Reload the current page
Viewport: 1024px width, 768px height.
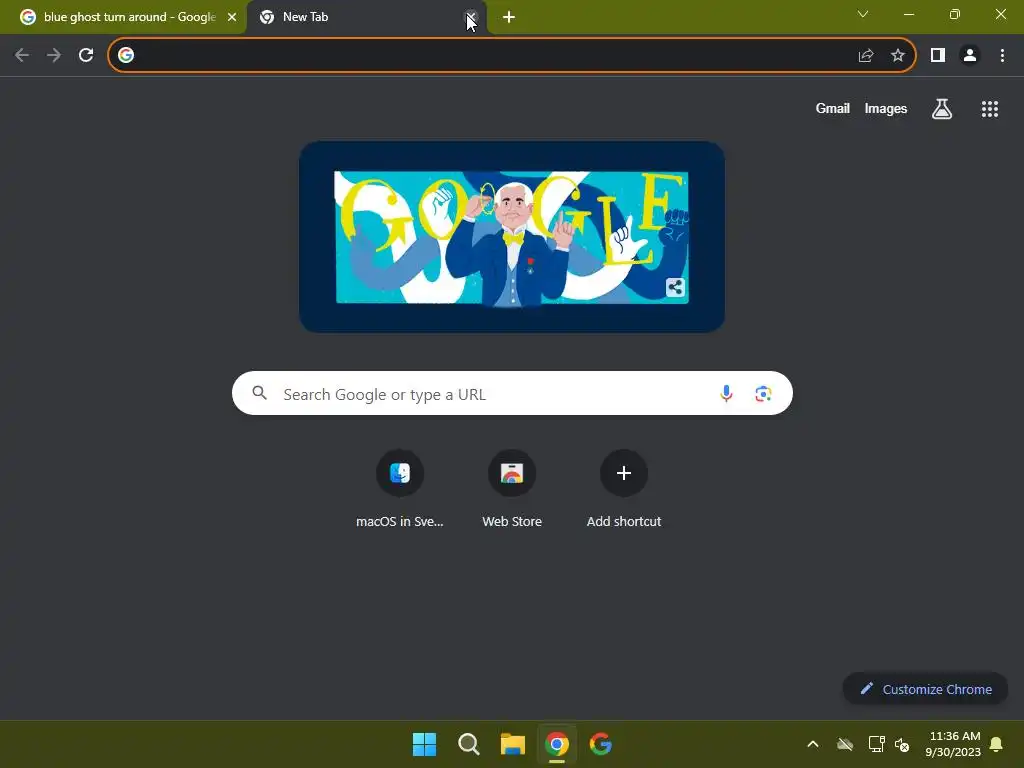pos(86,56)
